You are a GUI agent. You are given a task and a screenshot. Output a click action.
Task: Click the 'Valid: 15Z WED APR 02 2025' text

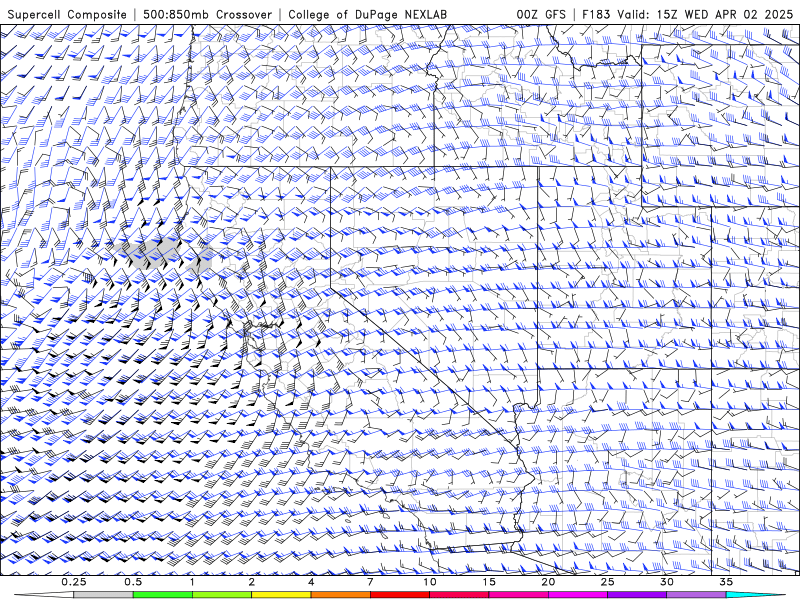coord(705,14)
